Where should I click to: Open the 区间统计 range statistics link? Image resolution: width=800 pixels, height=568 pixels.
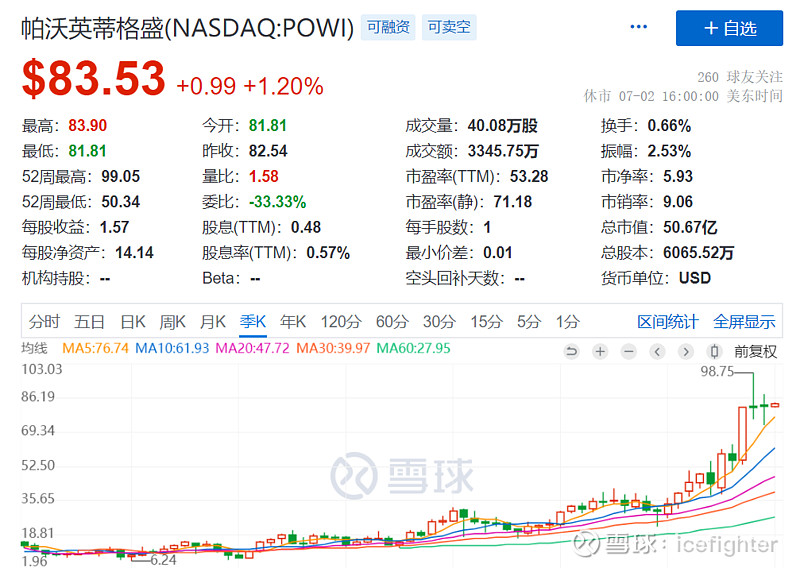click(668, 322)
